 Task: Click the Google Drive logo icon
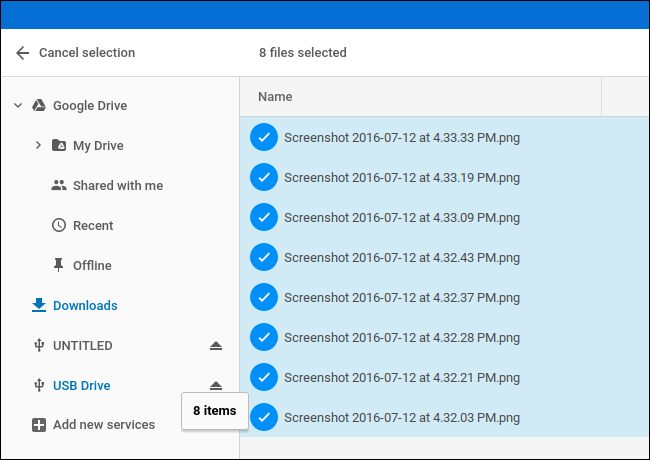click(39, 106)
